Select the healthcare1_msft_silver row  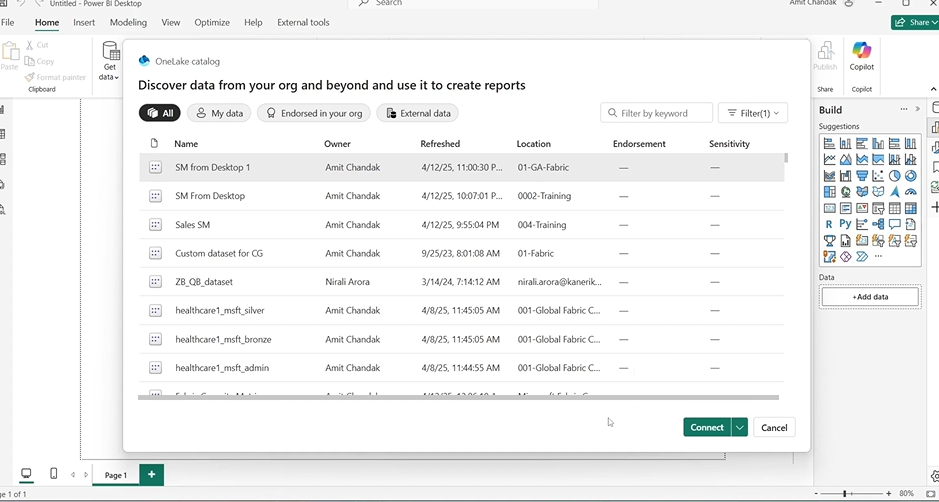click(x=462, y=310)
